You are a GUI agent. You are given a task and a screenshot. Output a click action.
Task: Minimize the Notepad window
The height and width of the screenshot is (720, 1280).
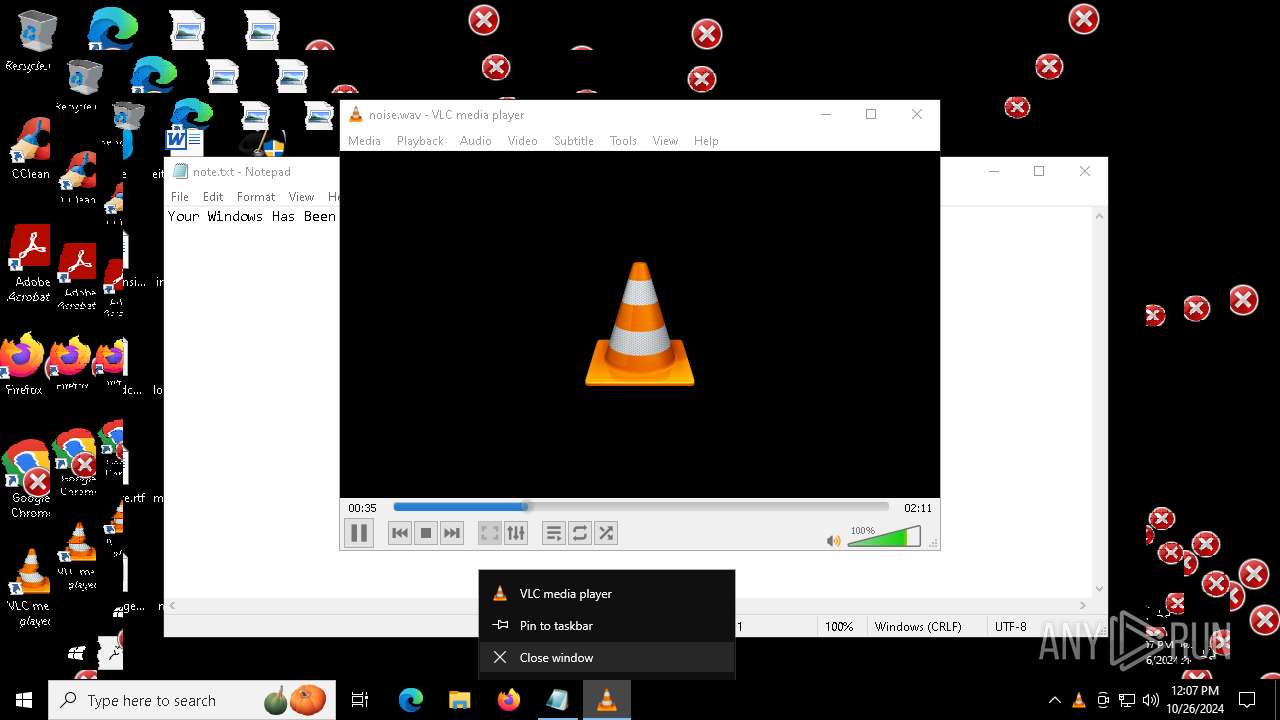point(994,171)
